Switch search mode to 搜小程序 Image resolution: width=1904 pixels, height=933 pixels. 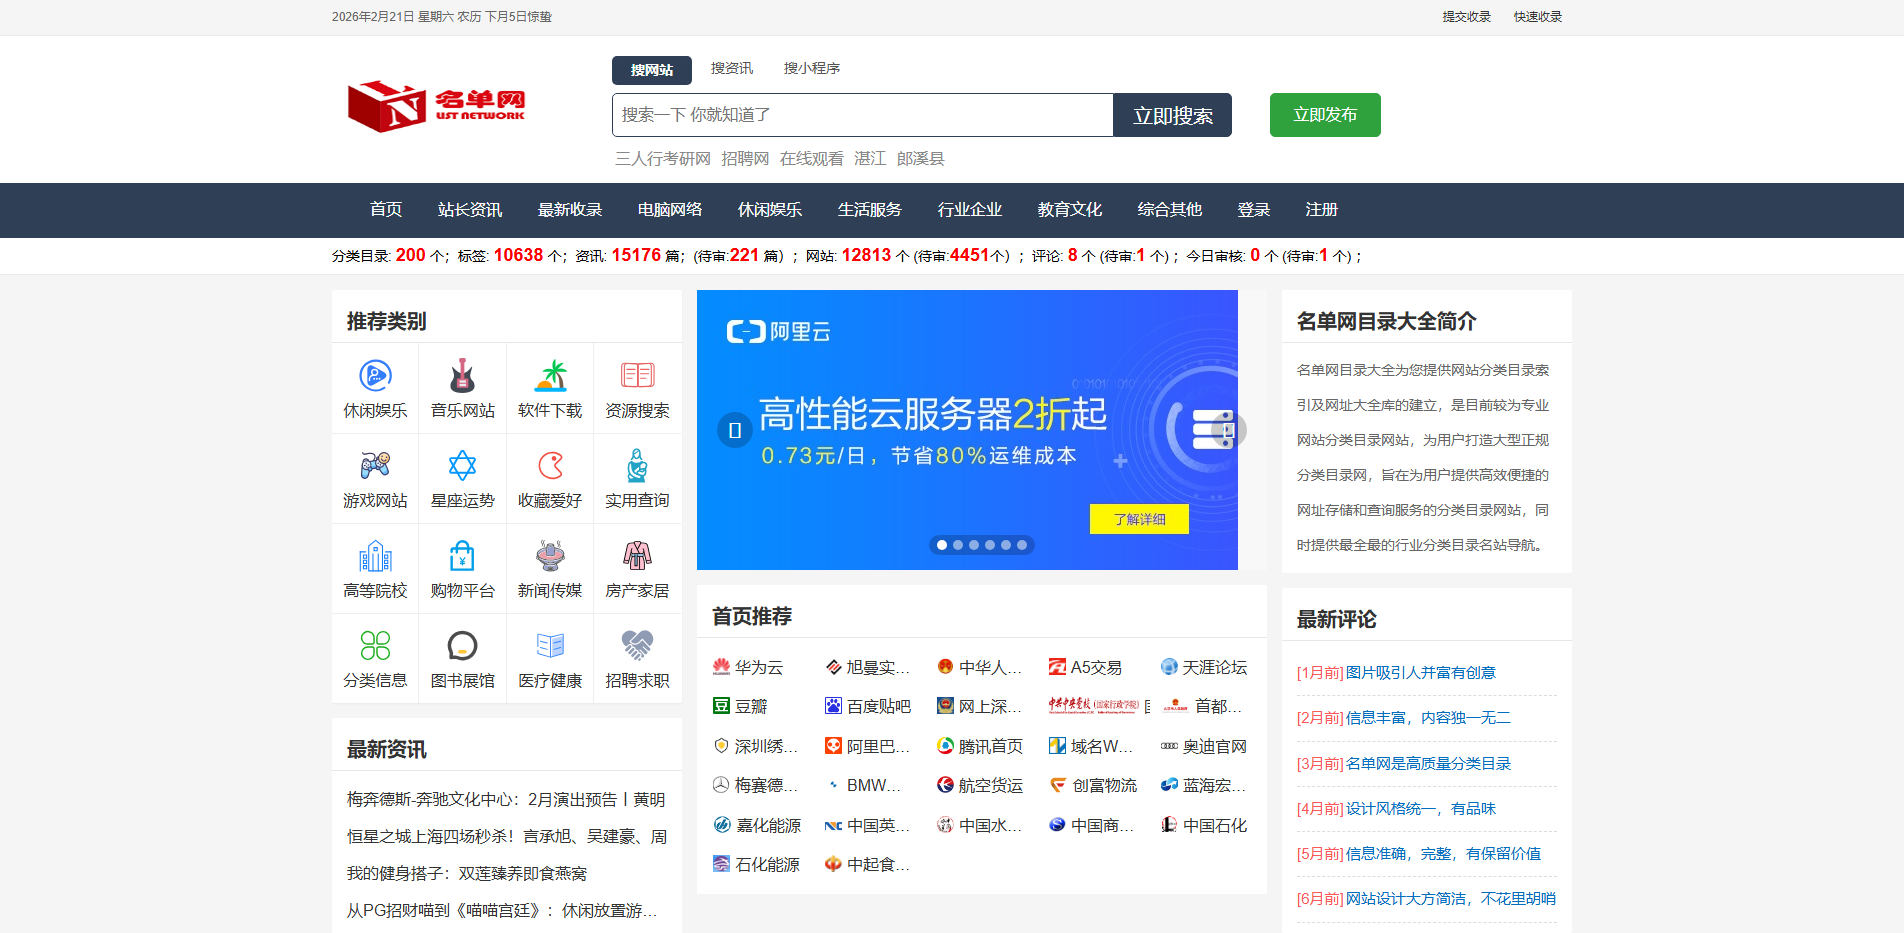point(812,68)
